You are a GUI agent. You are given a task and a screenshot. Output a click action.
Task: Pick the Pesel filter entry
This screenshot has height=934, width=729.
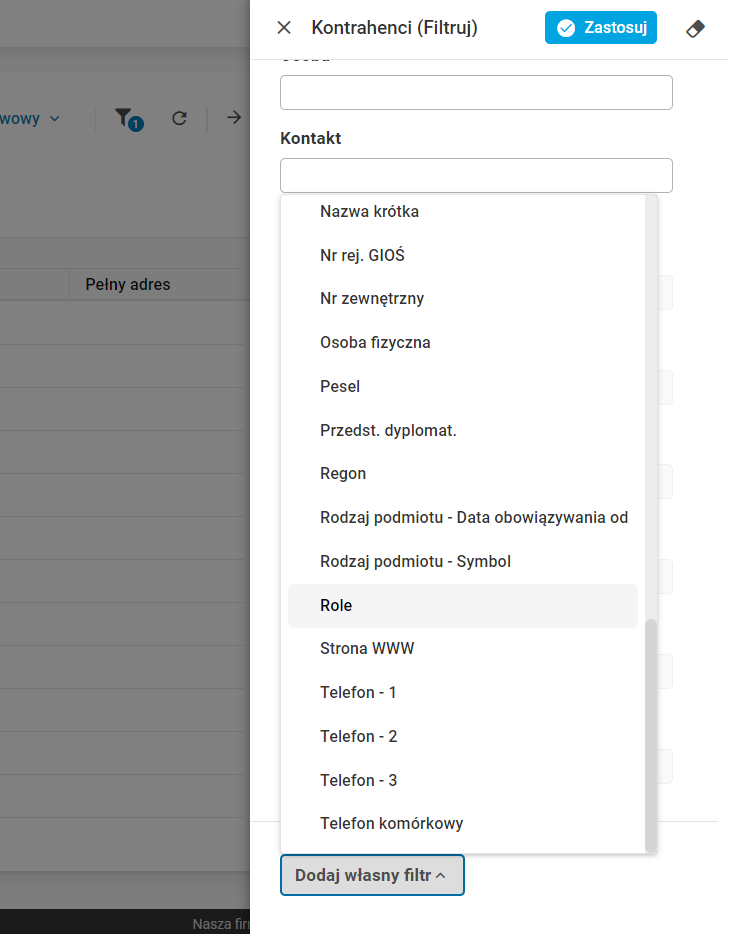(340, 386)
